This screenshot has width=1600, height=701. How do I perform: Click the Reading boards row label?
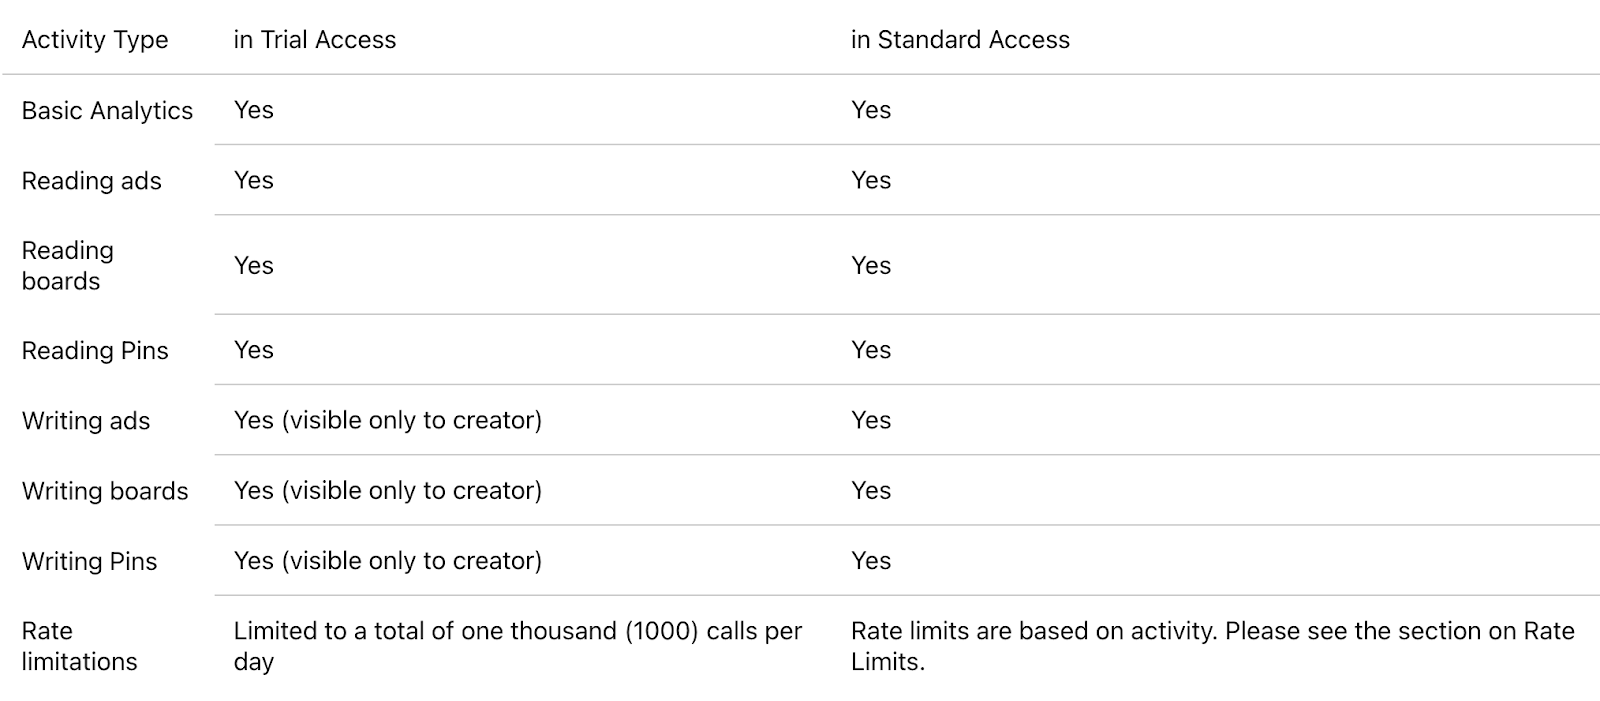click(68, 266)
